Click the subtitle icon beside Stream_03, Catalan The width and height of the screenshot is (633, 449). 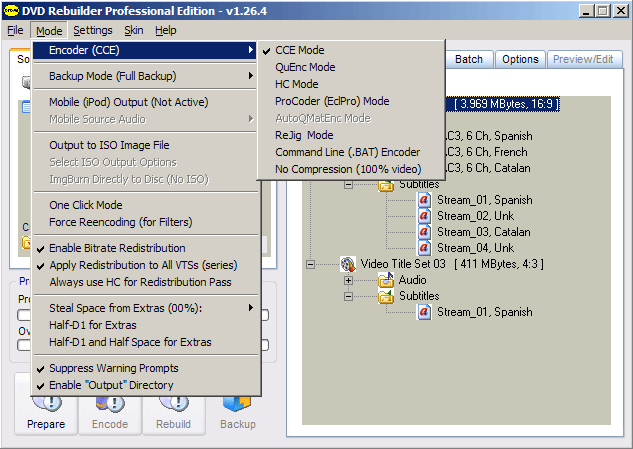click(424, 232)
